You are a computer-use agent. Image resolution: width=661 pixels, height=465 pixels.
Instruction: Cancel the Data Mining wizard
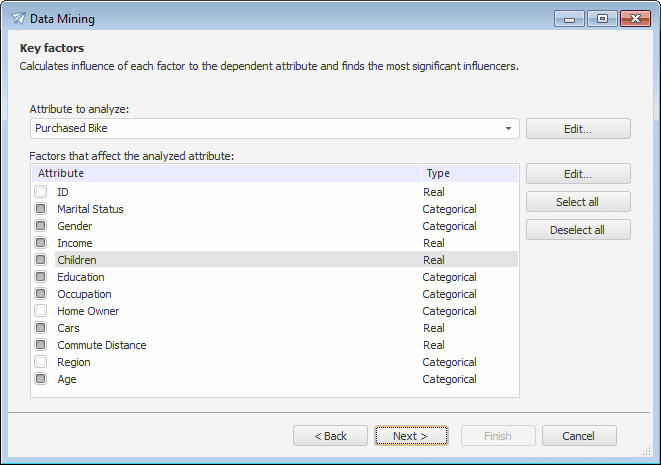pos(578,436)
